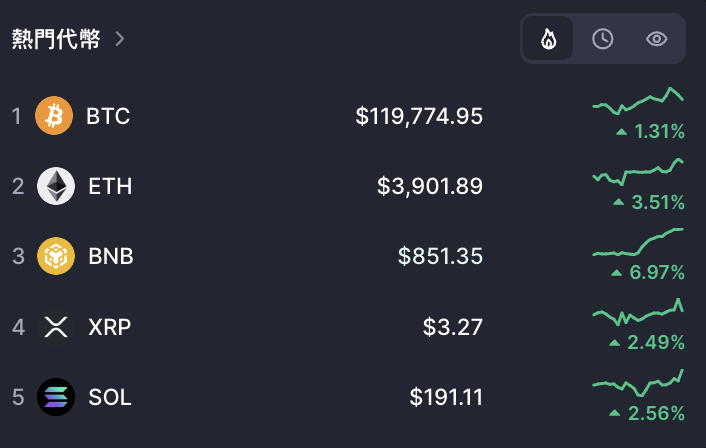706x448 pixels.
Task: Click the Ethereum diamond logo icon
Action: click(56, 186)
